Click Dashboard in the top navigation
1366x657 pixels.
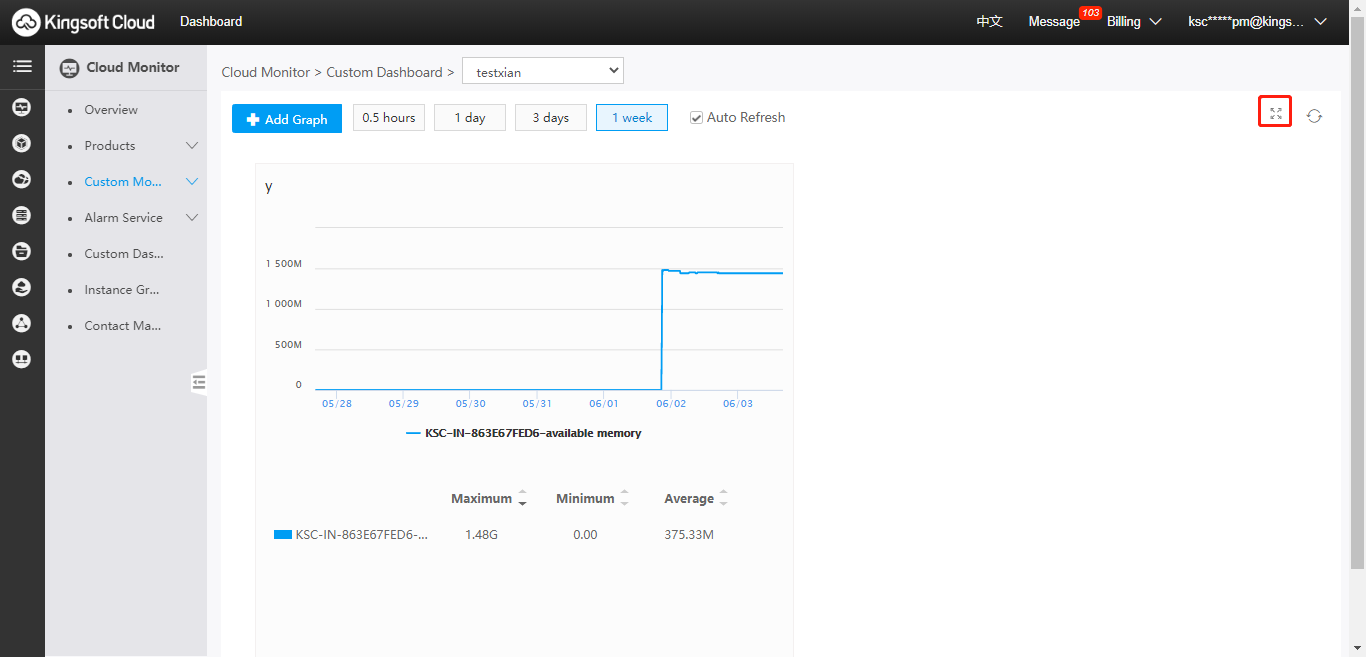click(x=211, y=21)
